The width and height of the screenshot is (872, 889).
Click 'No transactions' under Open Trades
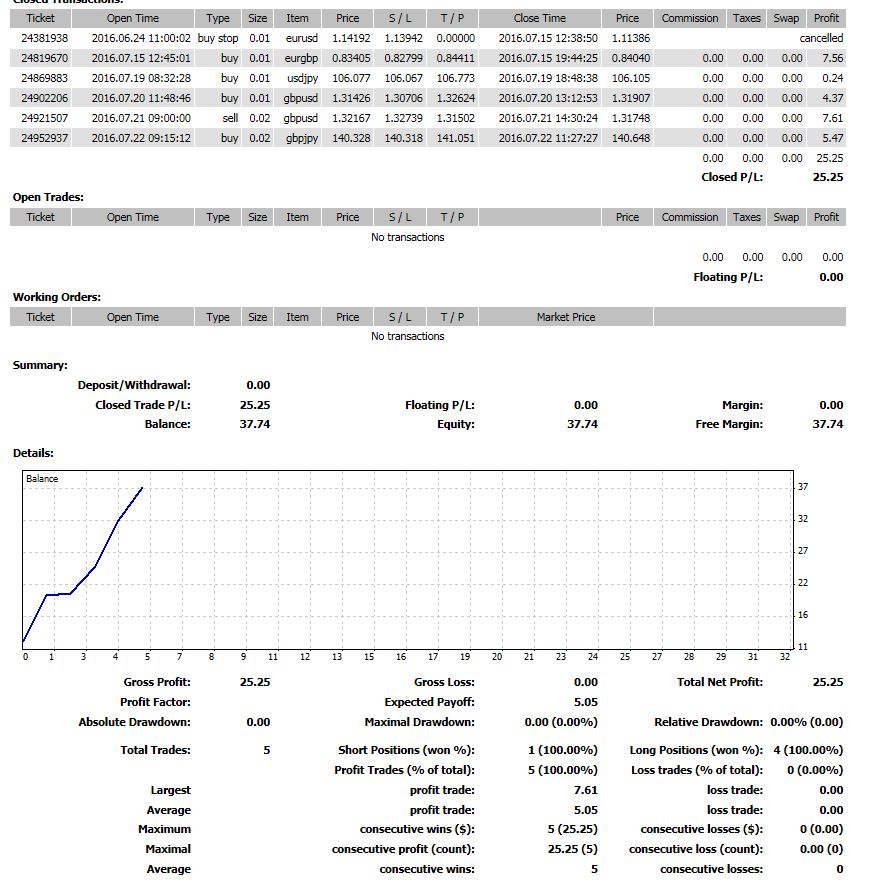pyautogui.click(x=407, y=237)
